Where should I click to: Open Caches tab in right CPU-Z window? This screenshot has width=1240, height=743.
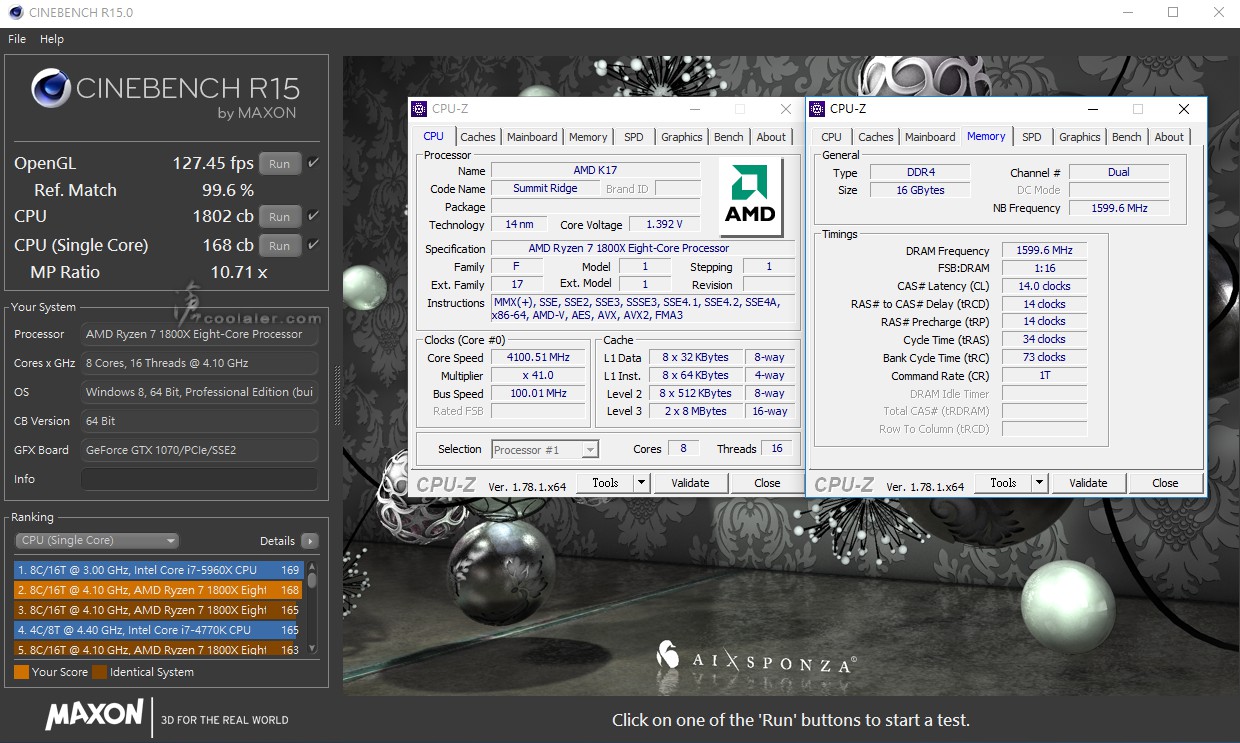tap(876, 137)
